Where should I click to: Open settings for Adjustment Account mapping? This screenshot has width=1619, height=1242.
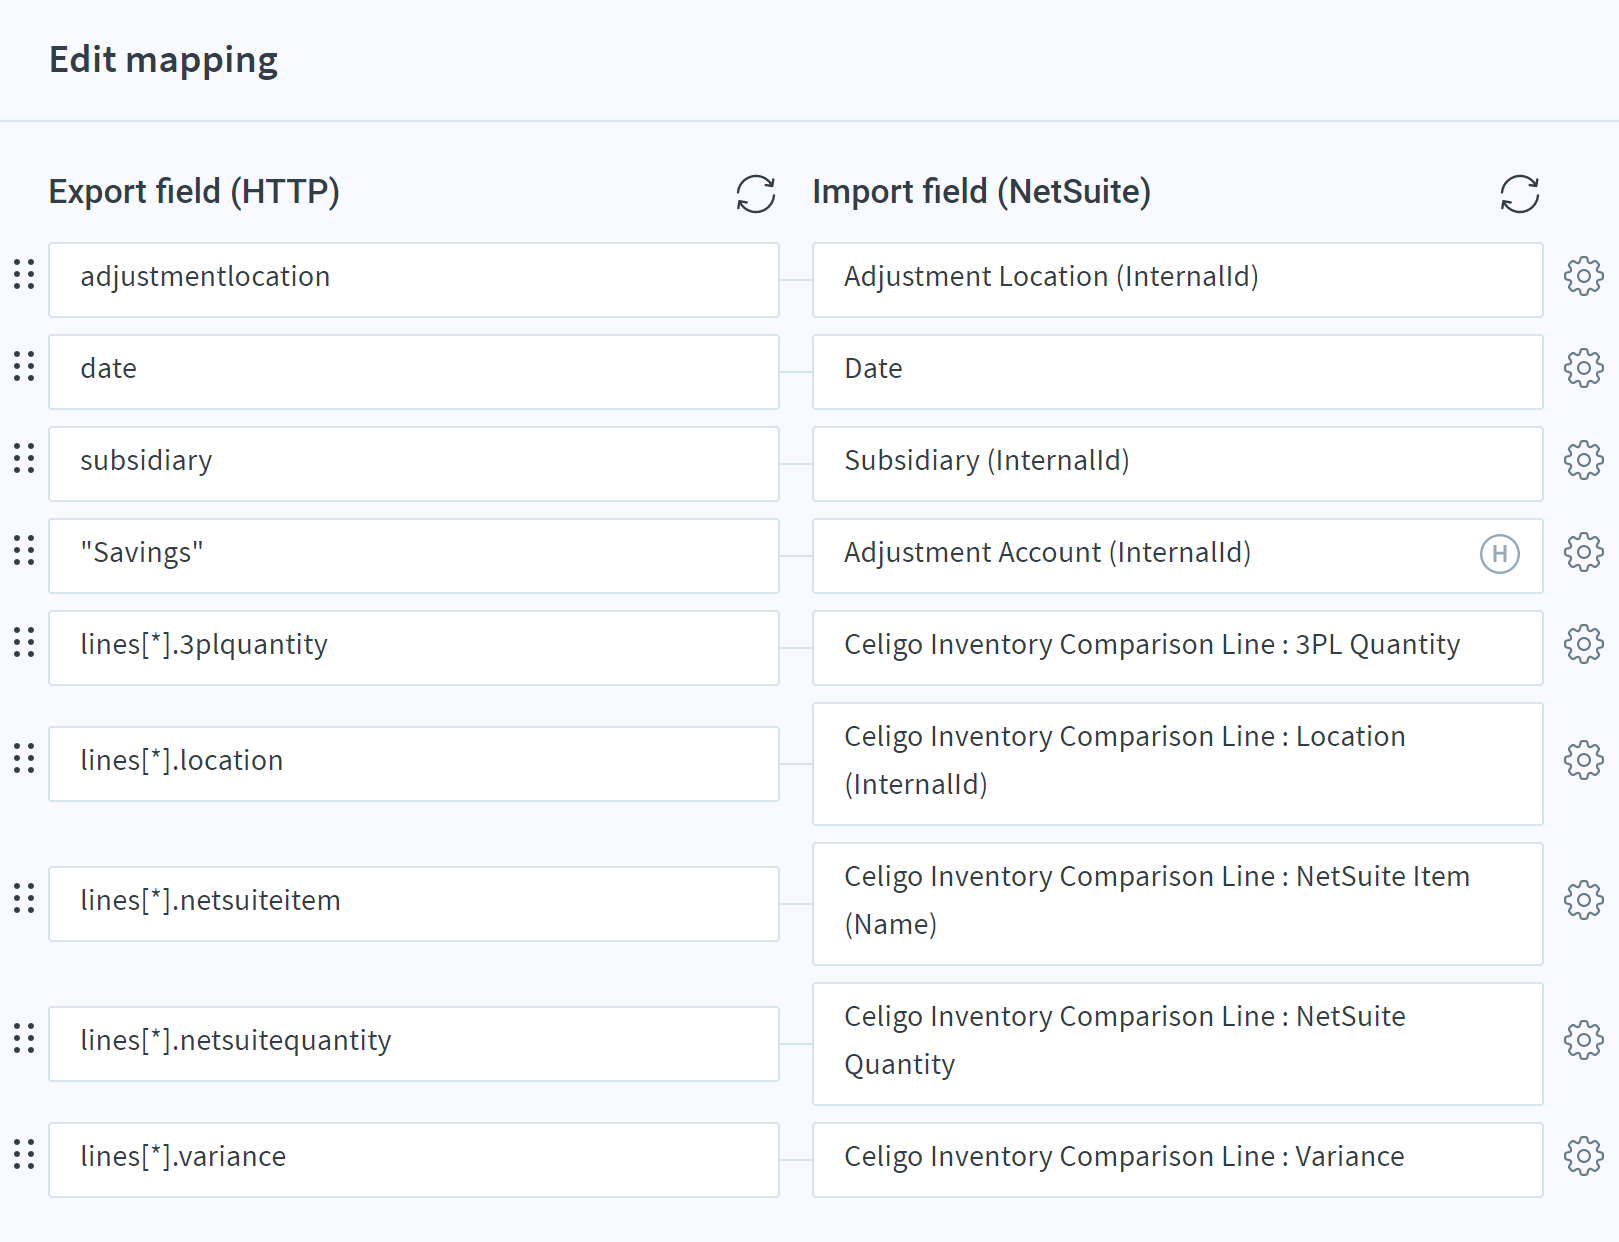(1583, 552)
